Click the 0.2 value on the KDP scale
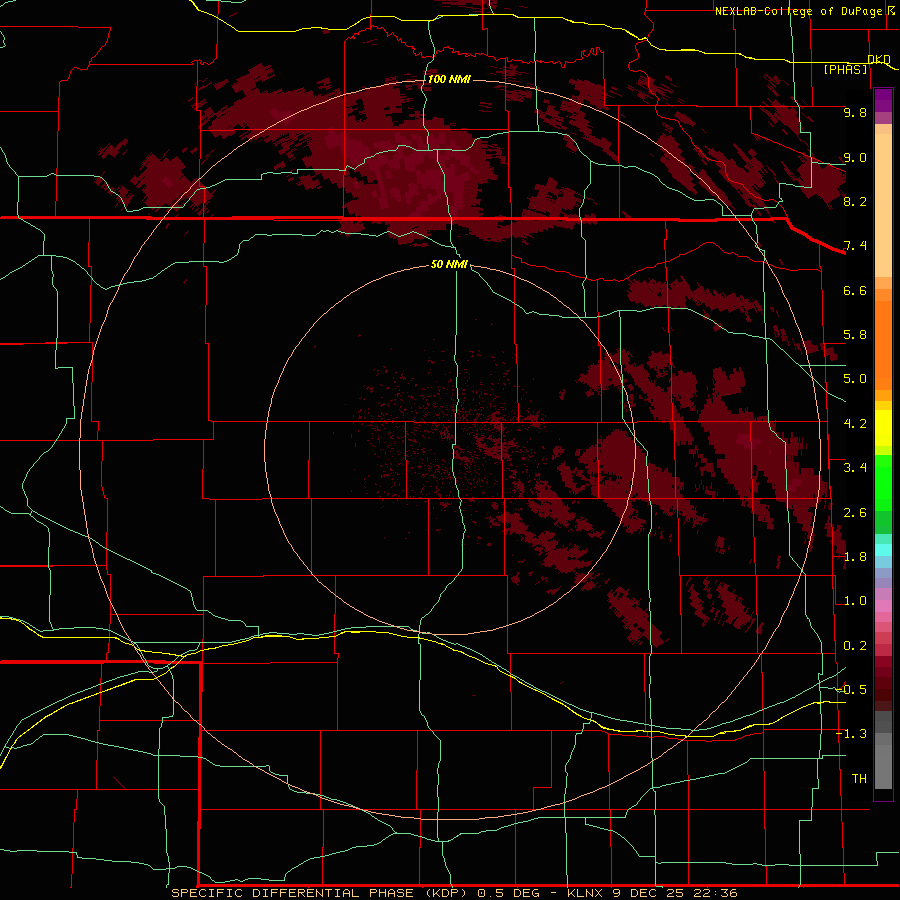 click(855, 646)
